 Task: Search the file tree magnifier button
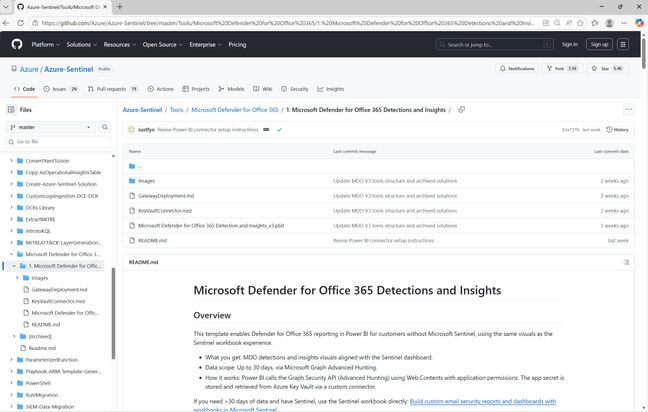click(105, 127)
